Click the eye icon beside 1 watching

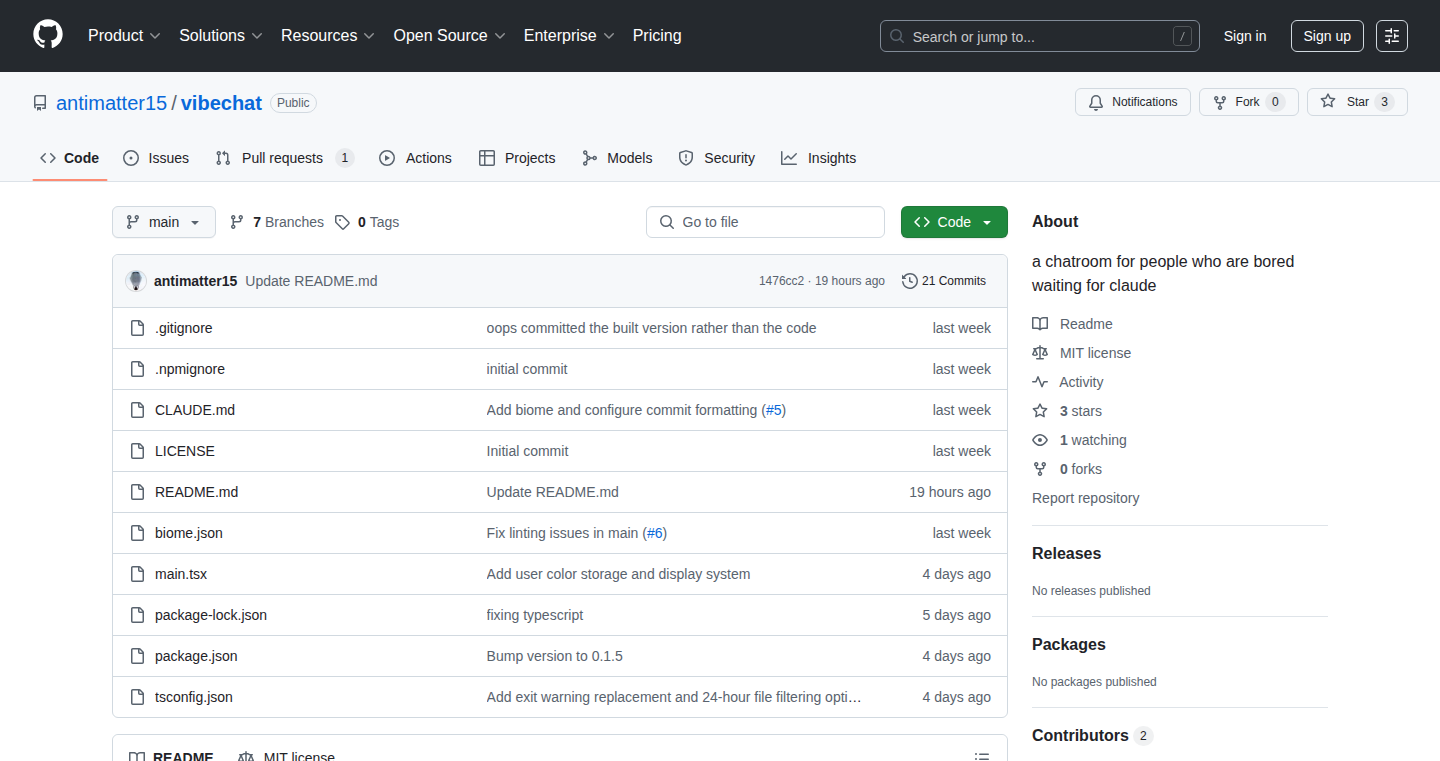click(1040, 440)
